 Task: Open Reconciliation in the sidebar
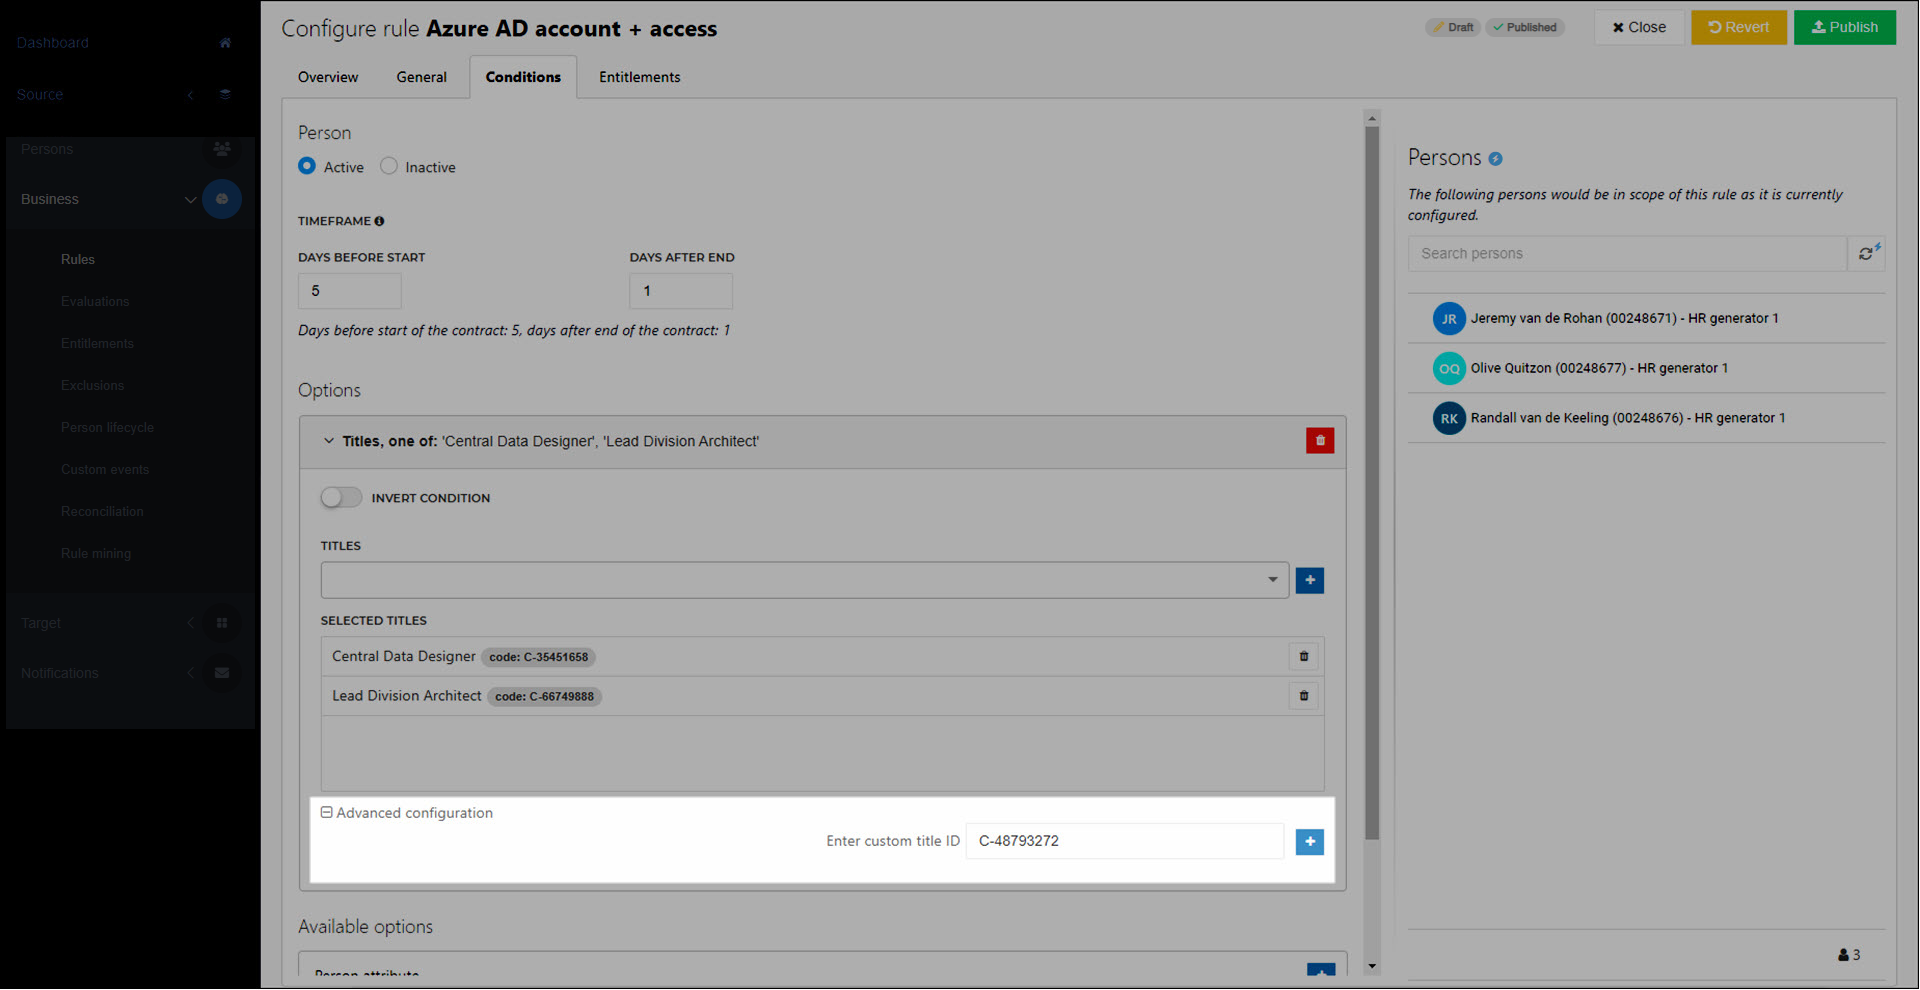102,512
